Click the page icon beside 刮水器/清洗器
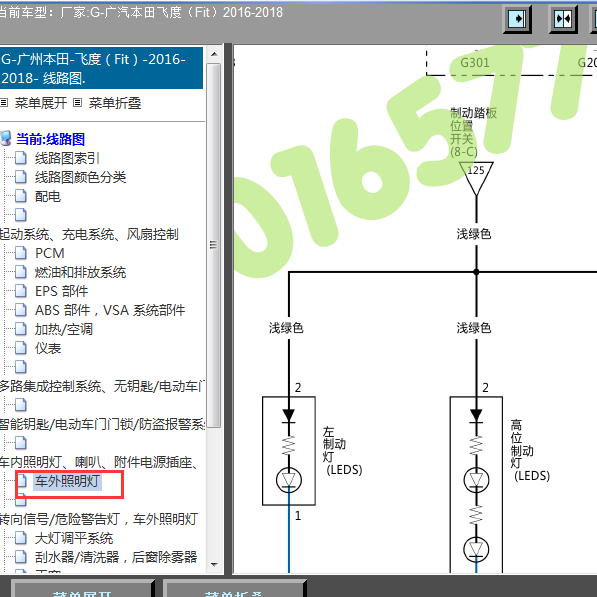This screenshot has width=597, height=597. click(21, 557)
